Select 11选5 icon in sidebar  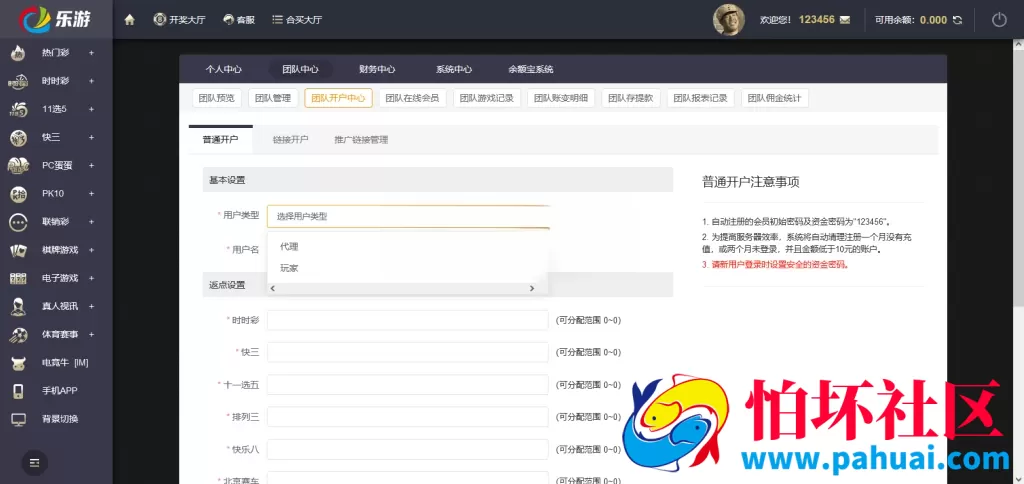pyautogui.click(x=18, y=109)
